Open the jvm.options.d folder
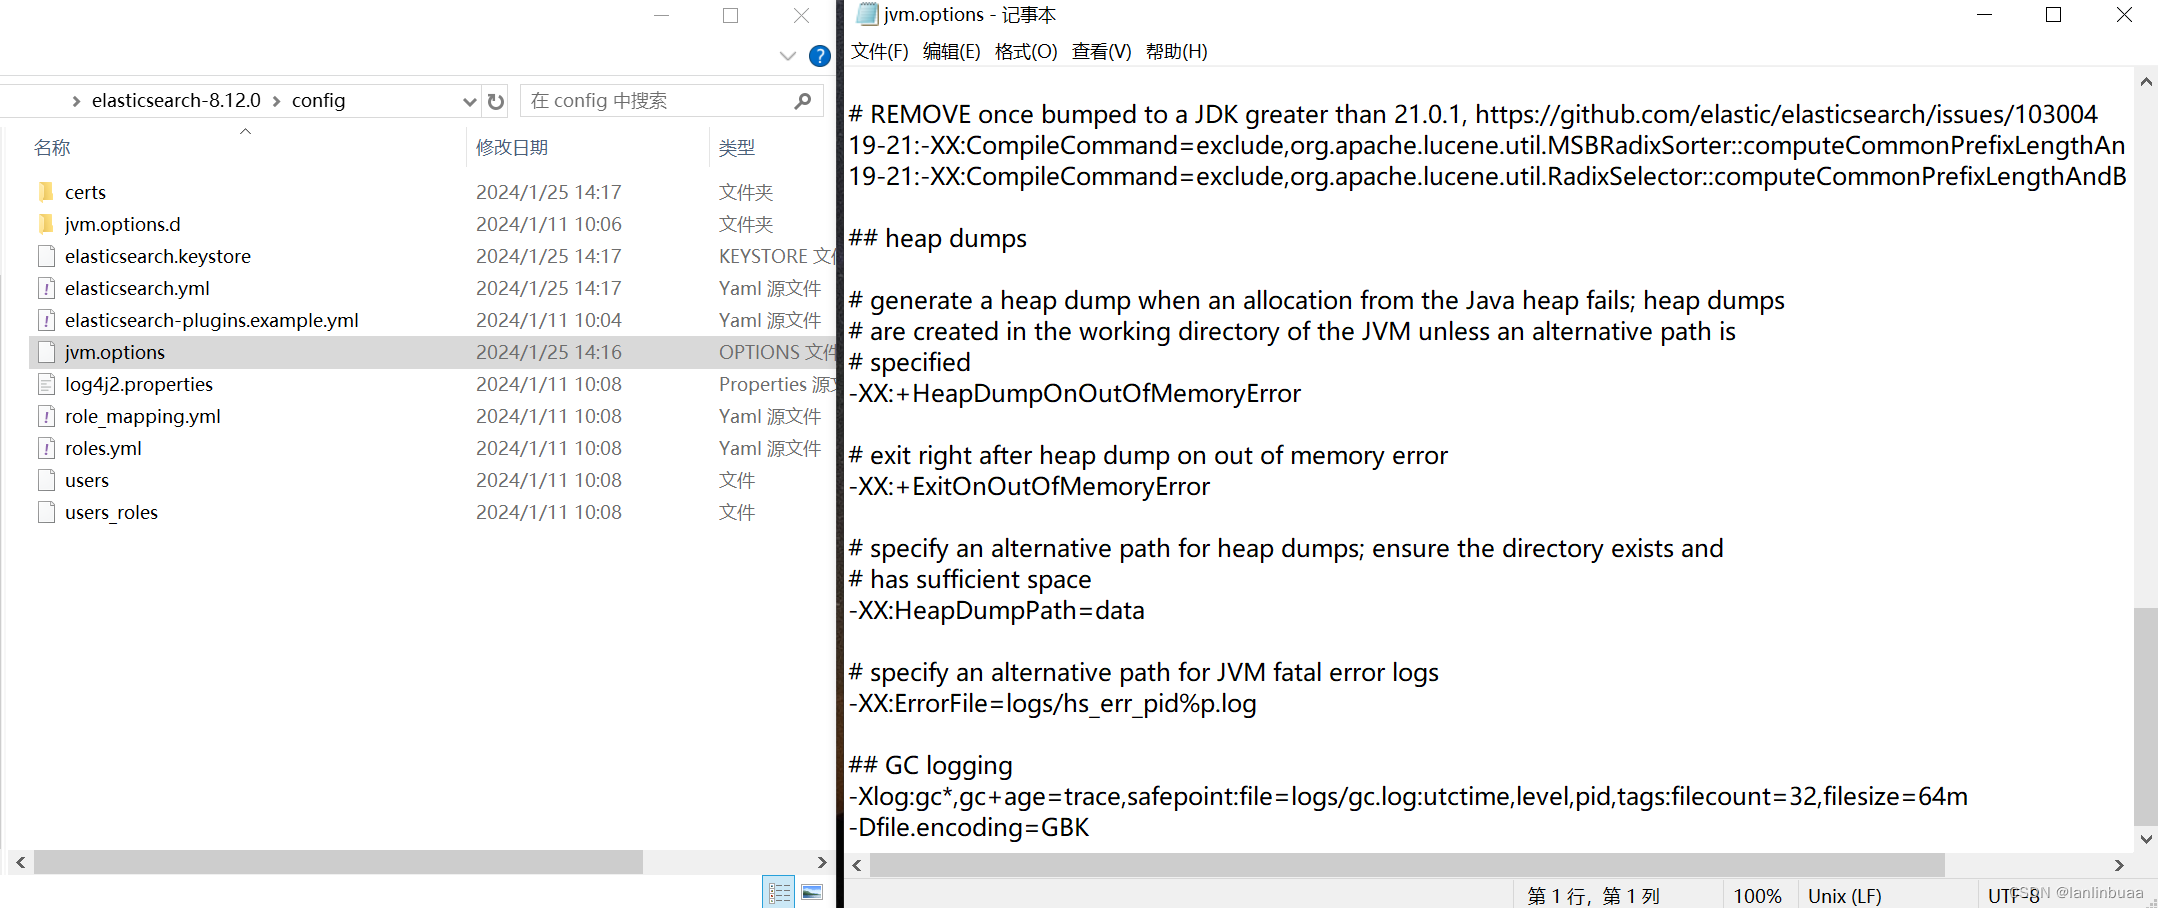2158x908 pixels. [x=122, y=223]
